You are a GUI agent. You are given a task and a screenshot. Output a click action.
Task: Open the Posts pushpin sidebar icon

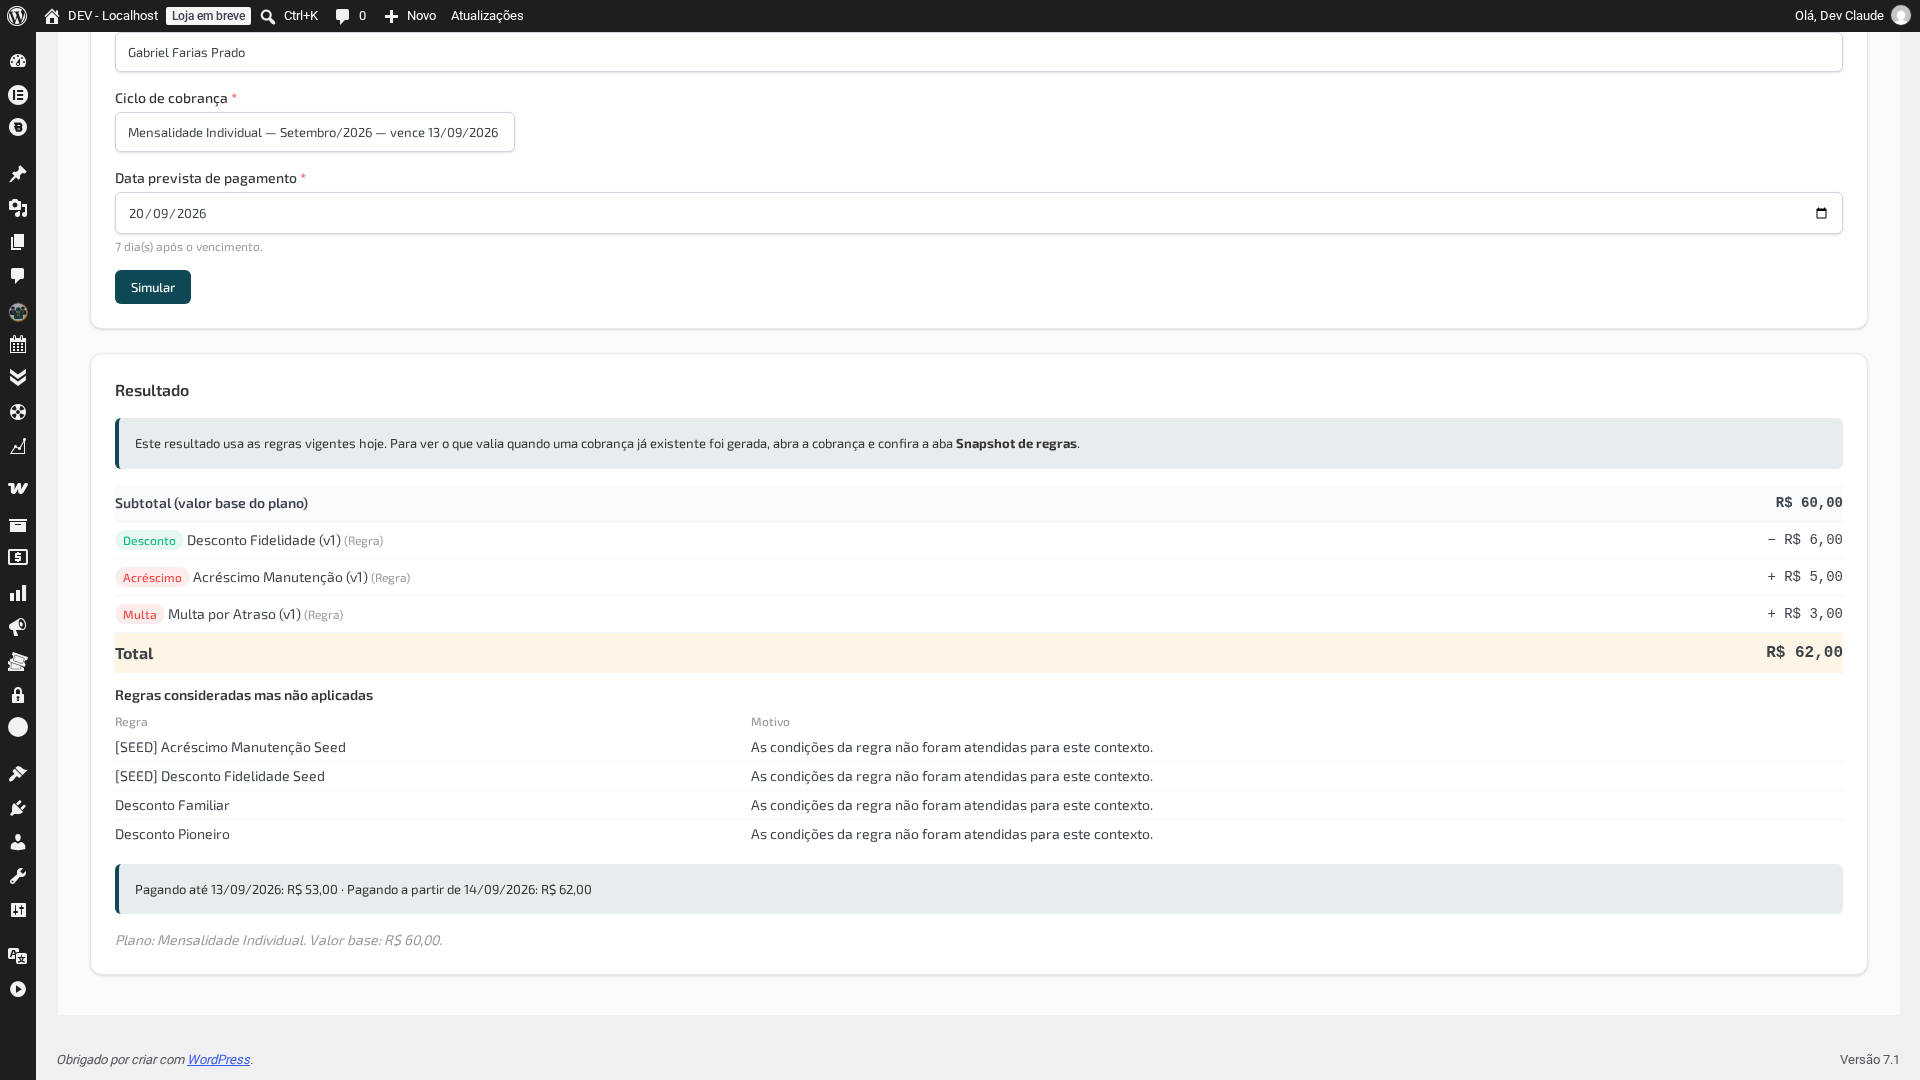coord(18,174)
